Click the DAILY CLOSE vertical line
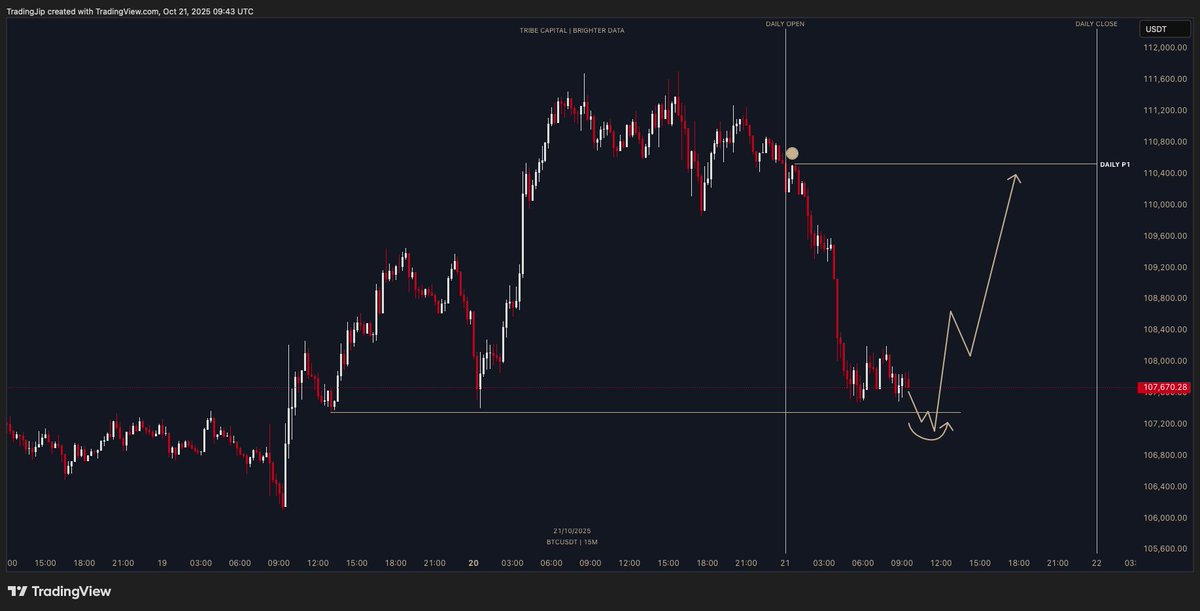The width and height of the screenshot is (1200, 611). coord(1096,300)
